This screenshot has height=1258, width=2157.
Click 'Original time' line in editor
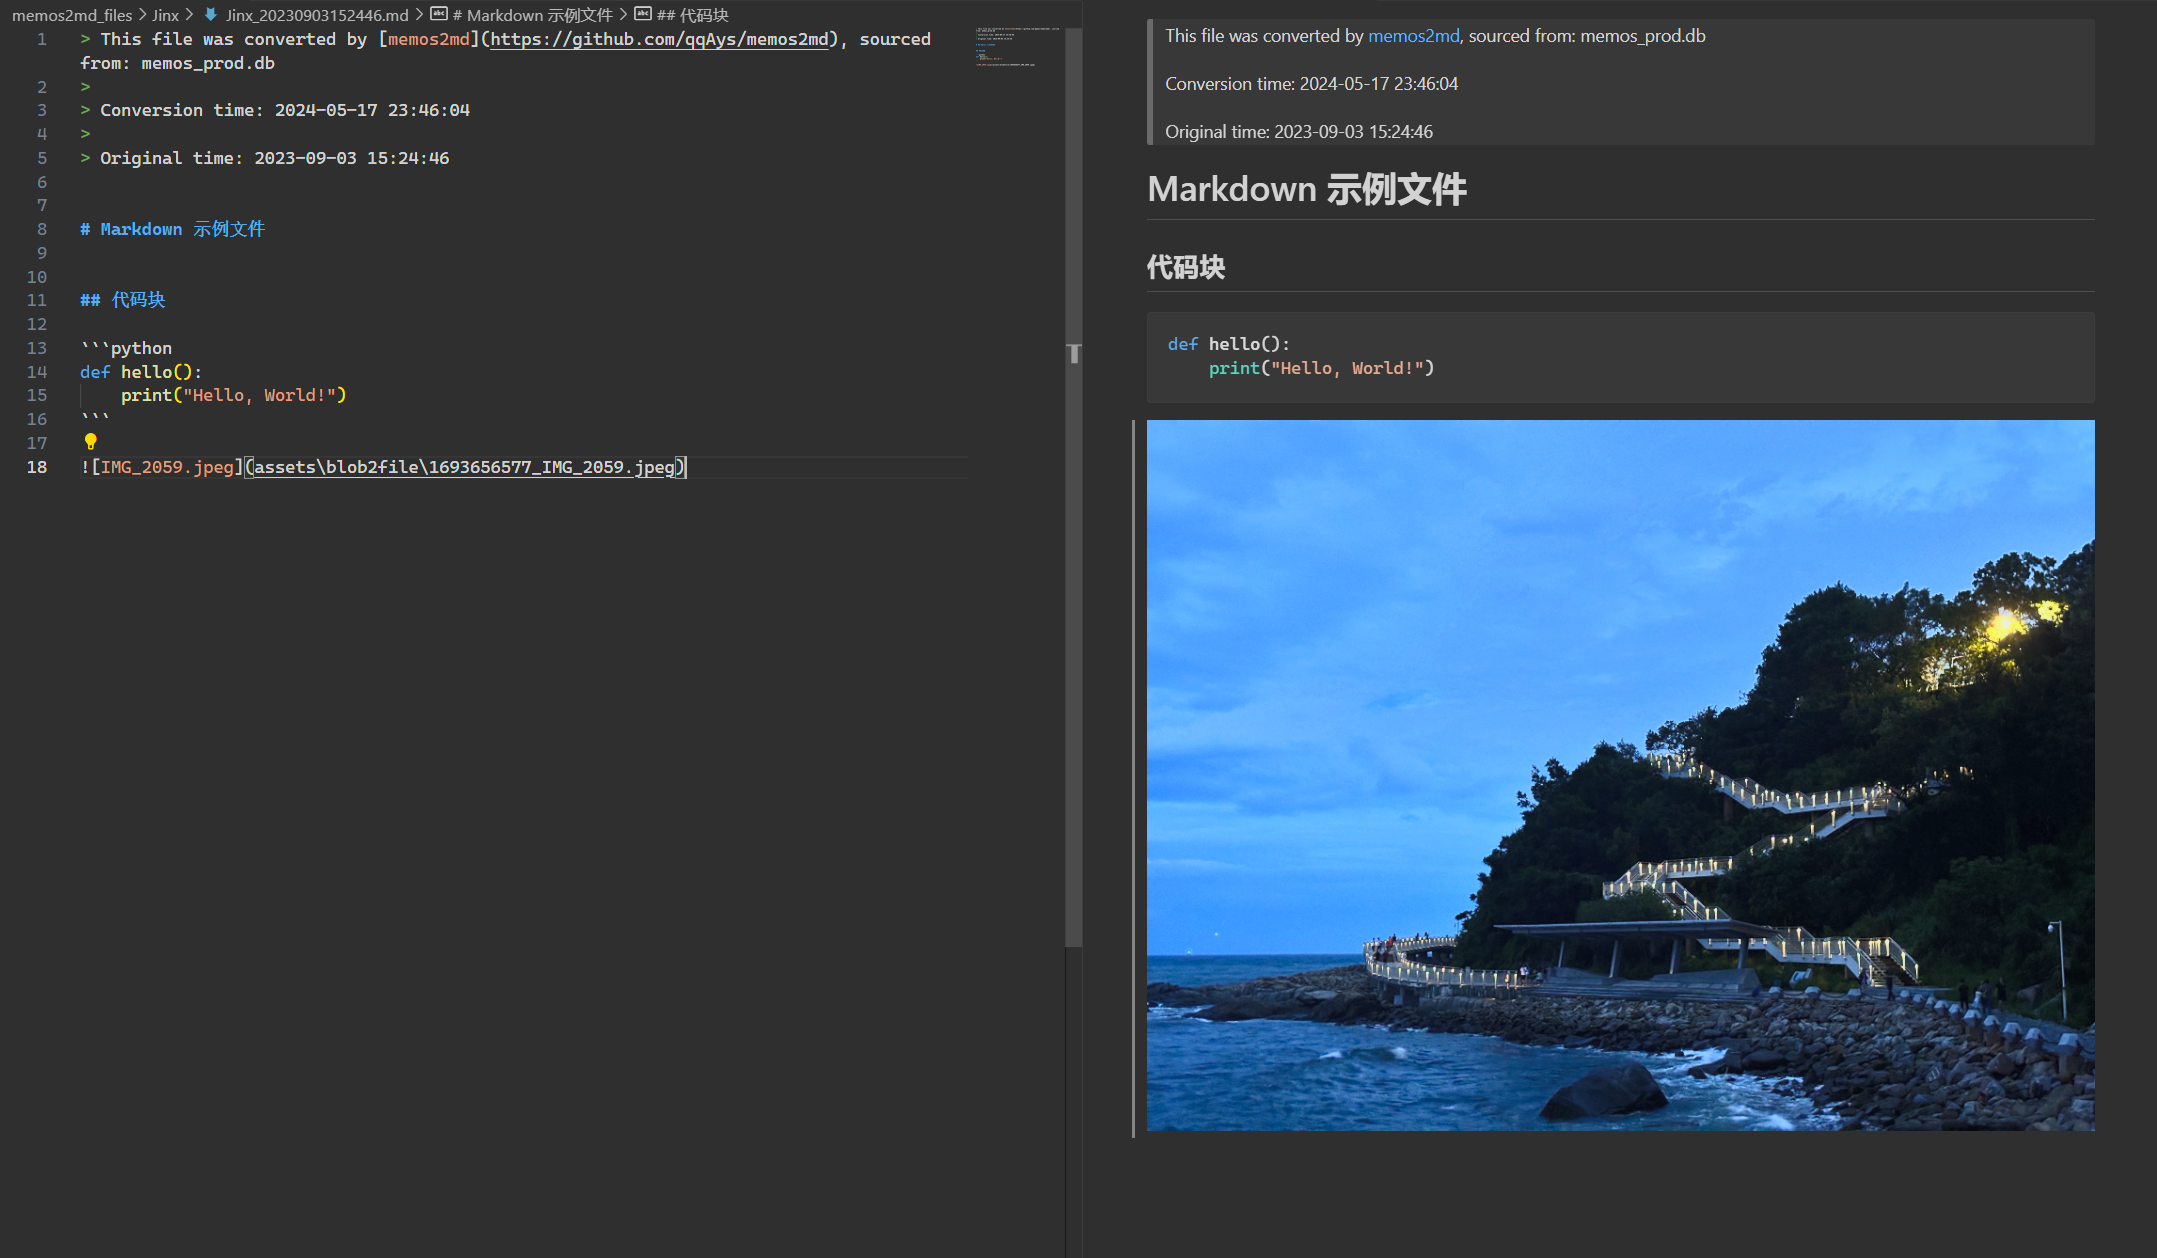[x=265, y=158]
